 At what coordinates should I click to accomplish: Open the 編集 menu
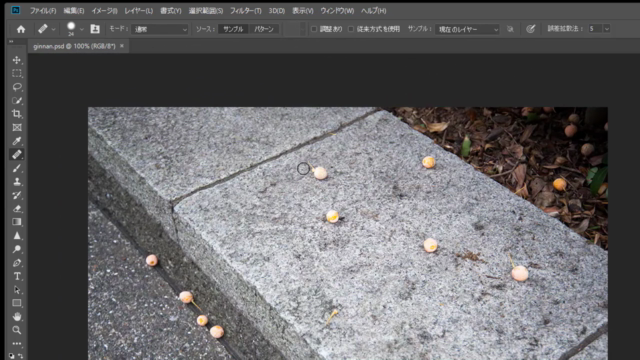pos(73,11)
